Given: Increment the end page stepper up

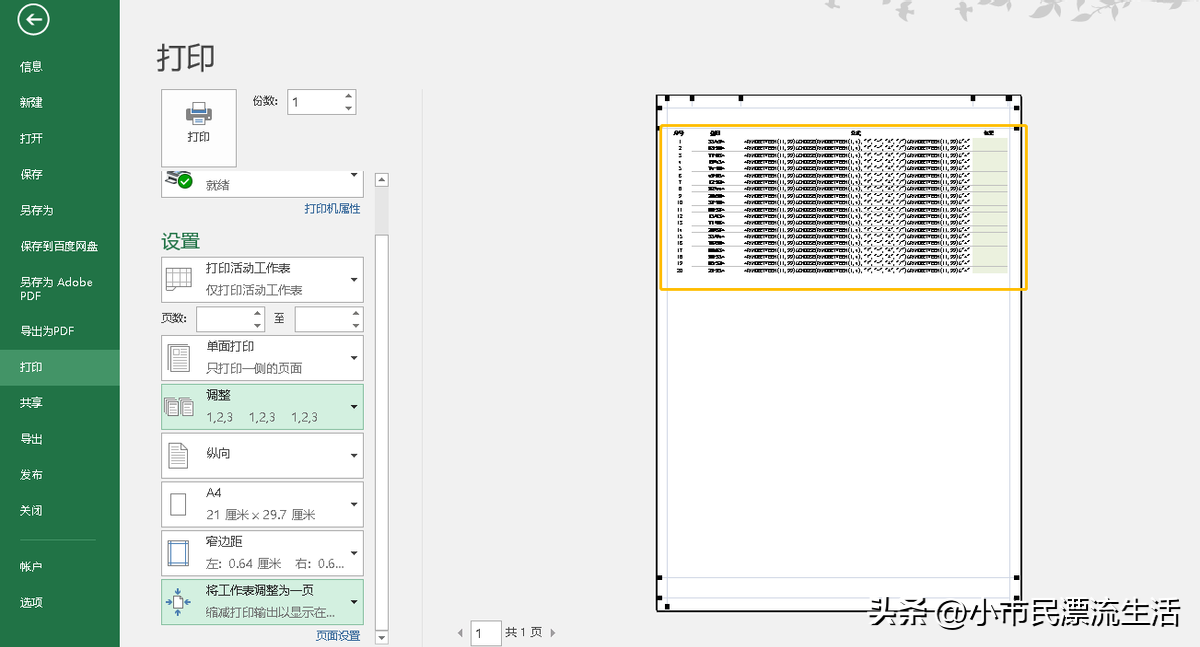Looking at the screenshot, I should tap(357, 313).
